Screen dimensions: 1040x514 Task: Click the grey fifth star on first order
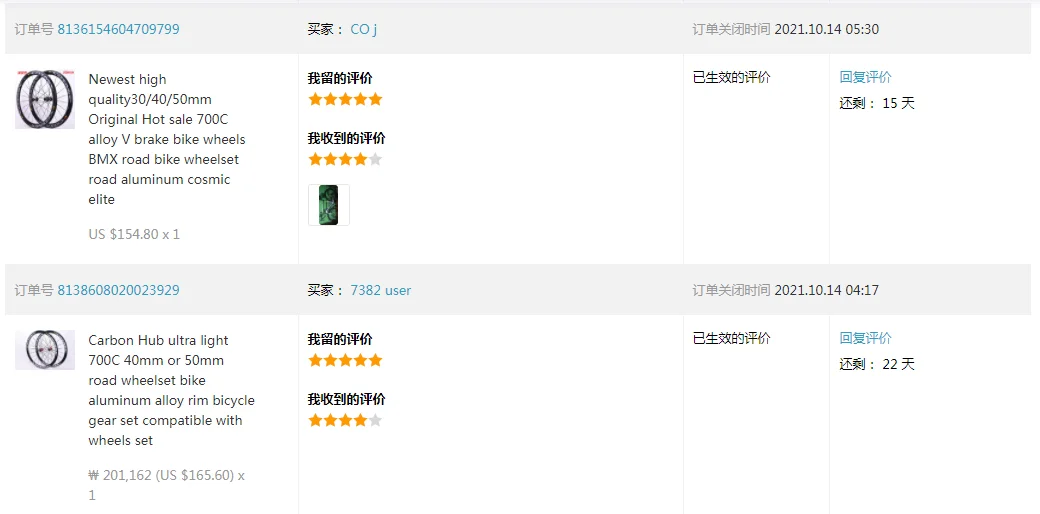pyautogui.click(x=375, y=159)
